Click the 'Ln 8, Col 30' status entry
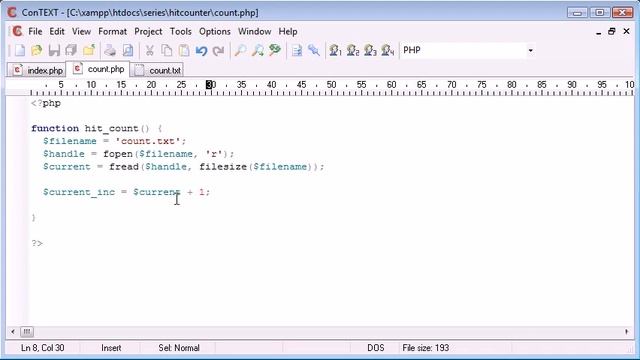 (x=42, y=348)
